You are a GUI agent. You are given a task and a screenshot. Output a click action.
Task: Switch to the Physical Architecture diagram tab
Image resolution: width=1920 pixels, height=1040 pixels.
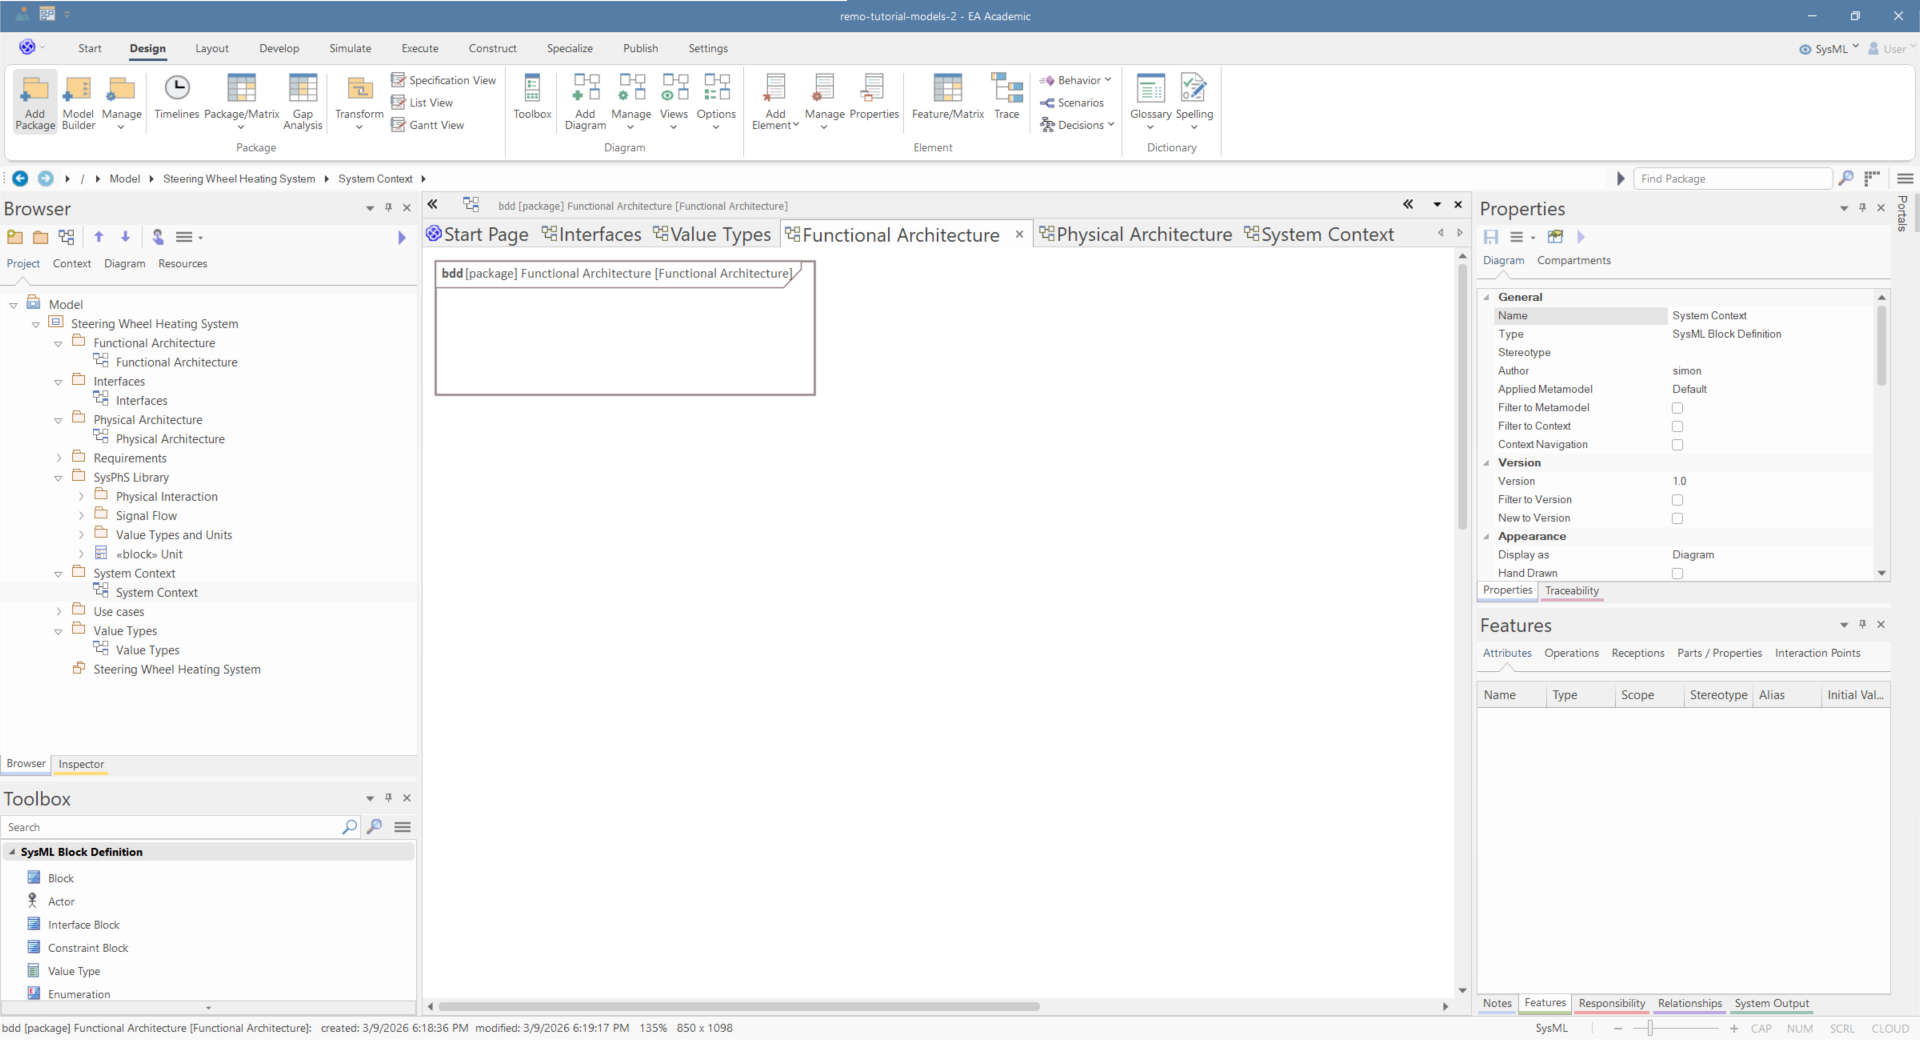(1135, 234)
